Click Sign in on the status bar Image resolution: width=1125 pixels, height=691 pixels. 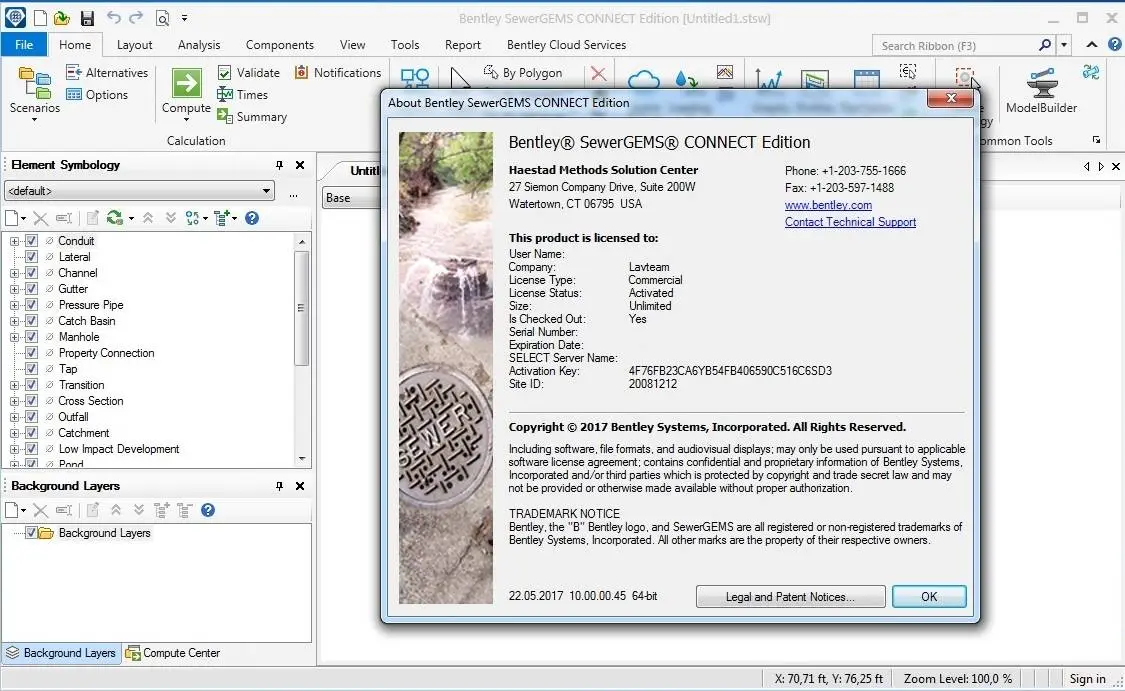pyautogui.click(x=1087, y=678)
